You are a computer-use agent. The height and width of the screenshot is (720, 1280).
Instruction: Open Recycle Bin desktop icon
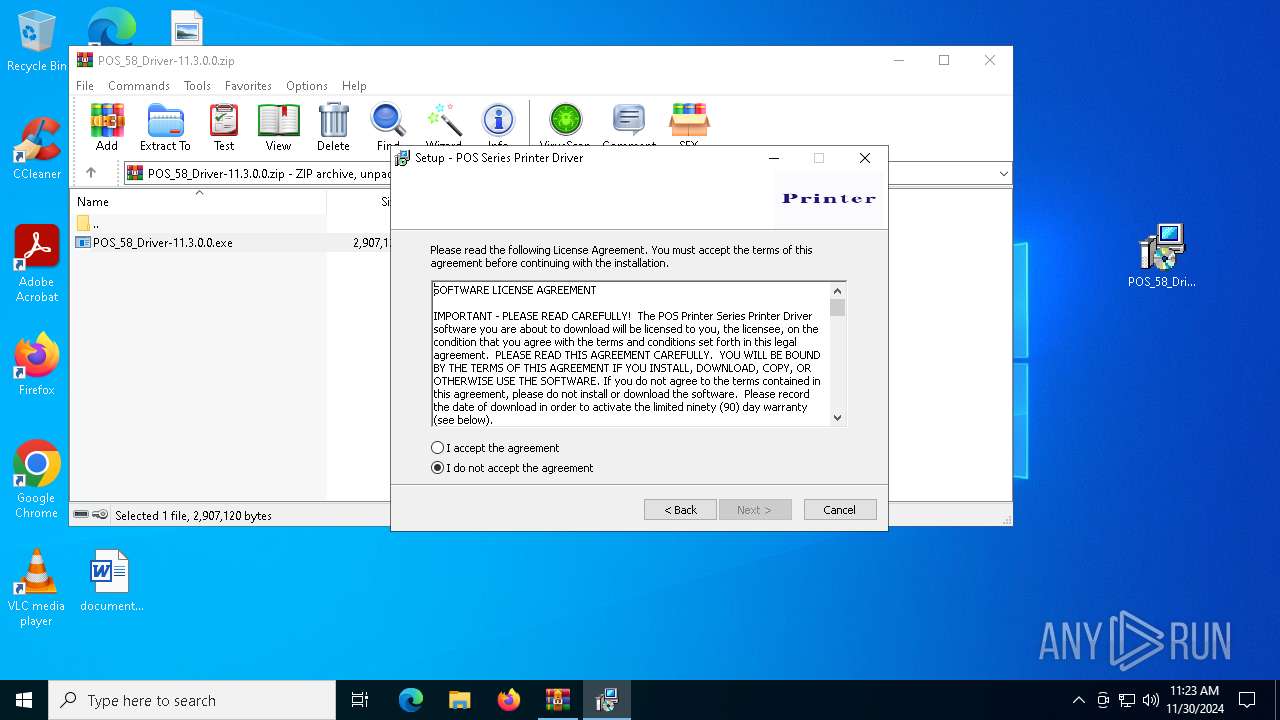tap(37, 42)
